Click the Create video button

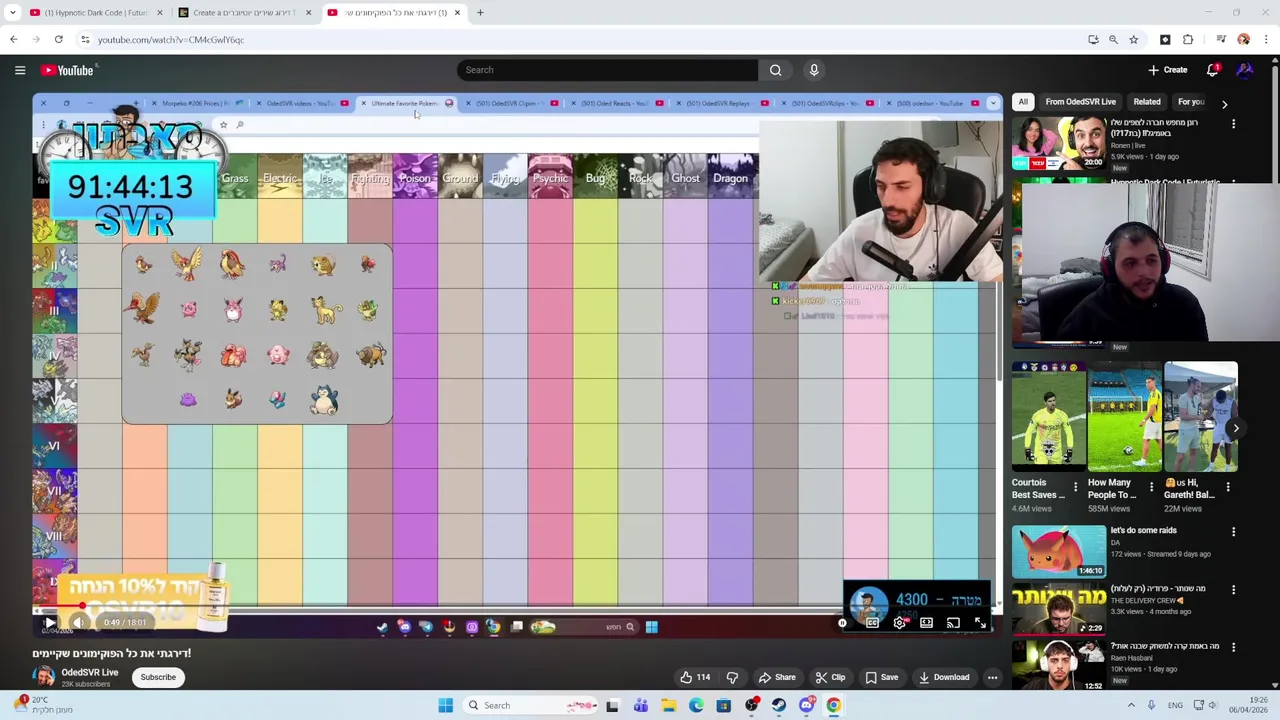pos(1167,70)
